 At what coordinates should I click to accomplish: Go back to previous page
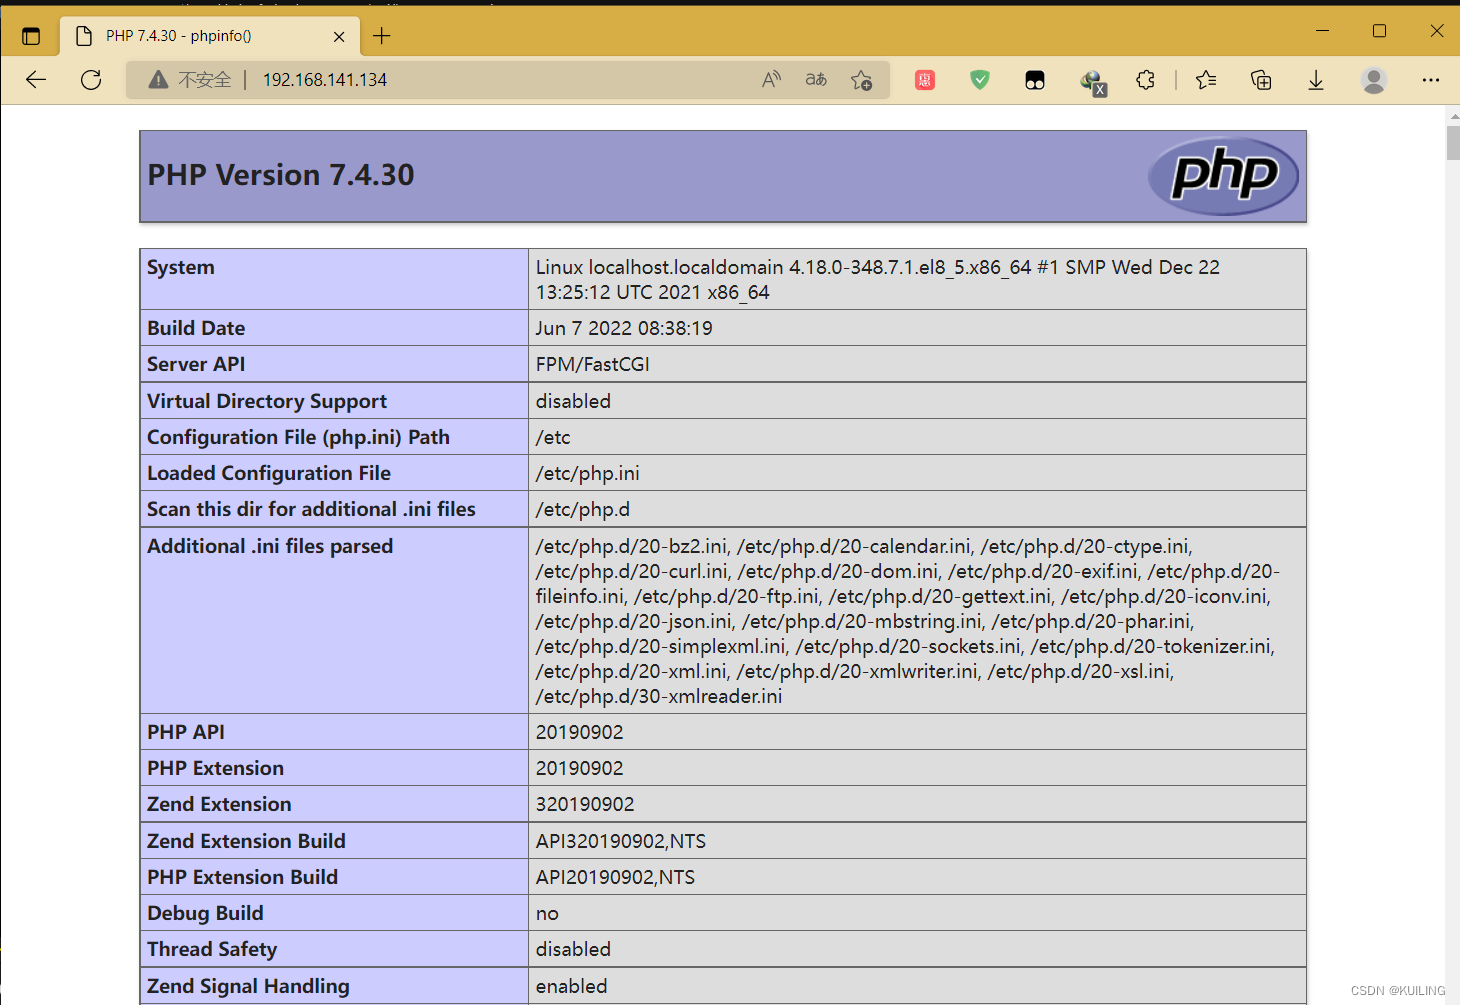[x=36, y=80]
